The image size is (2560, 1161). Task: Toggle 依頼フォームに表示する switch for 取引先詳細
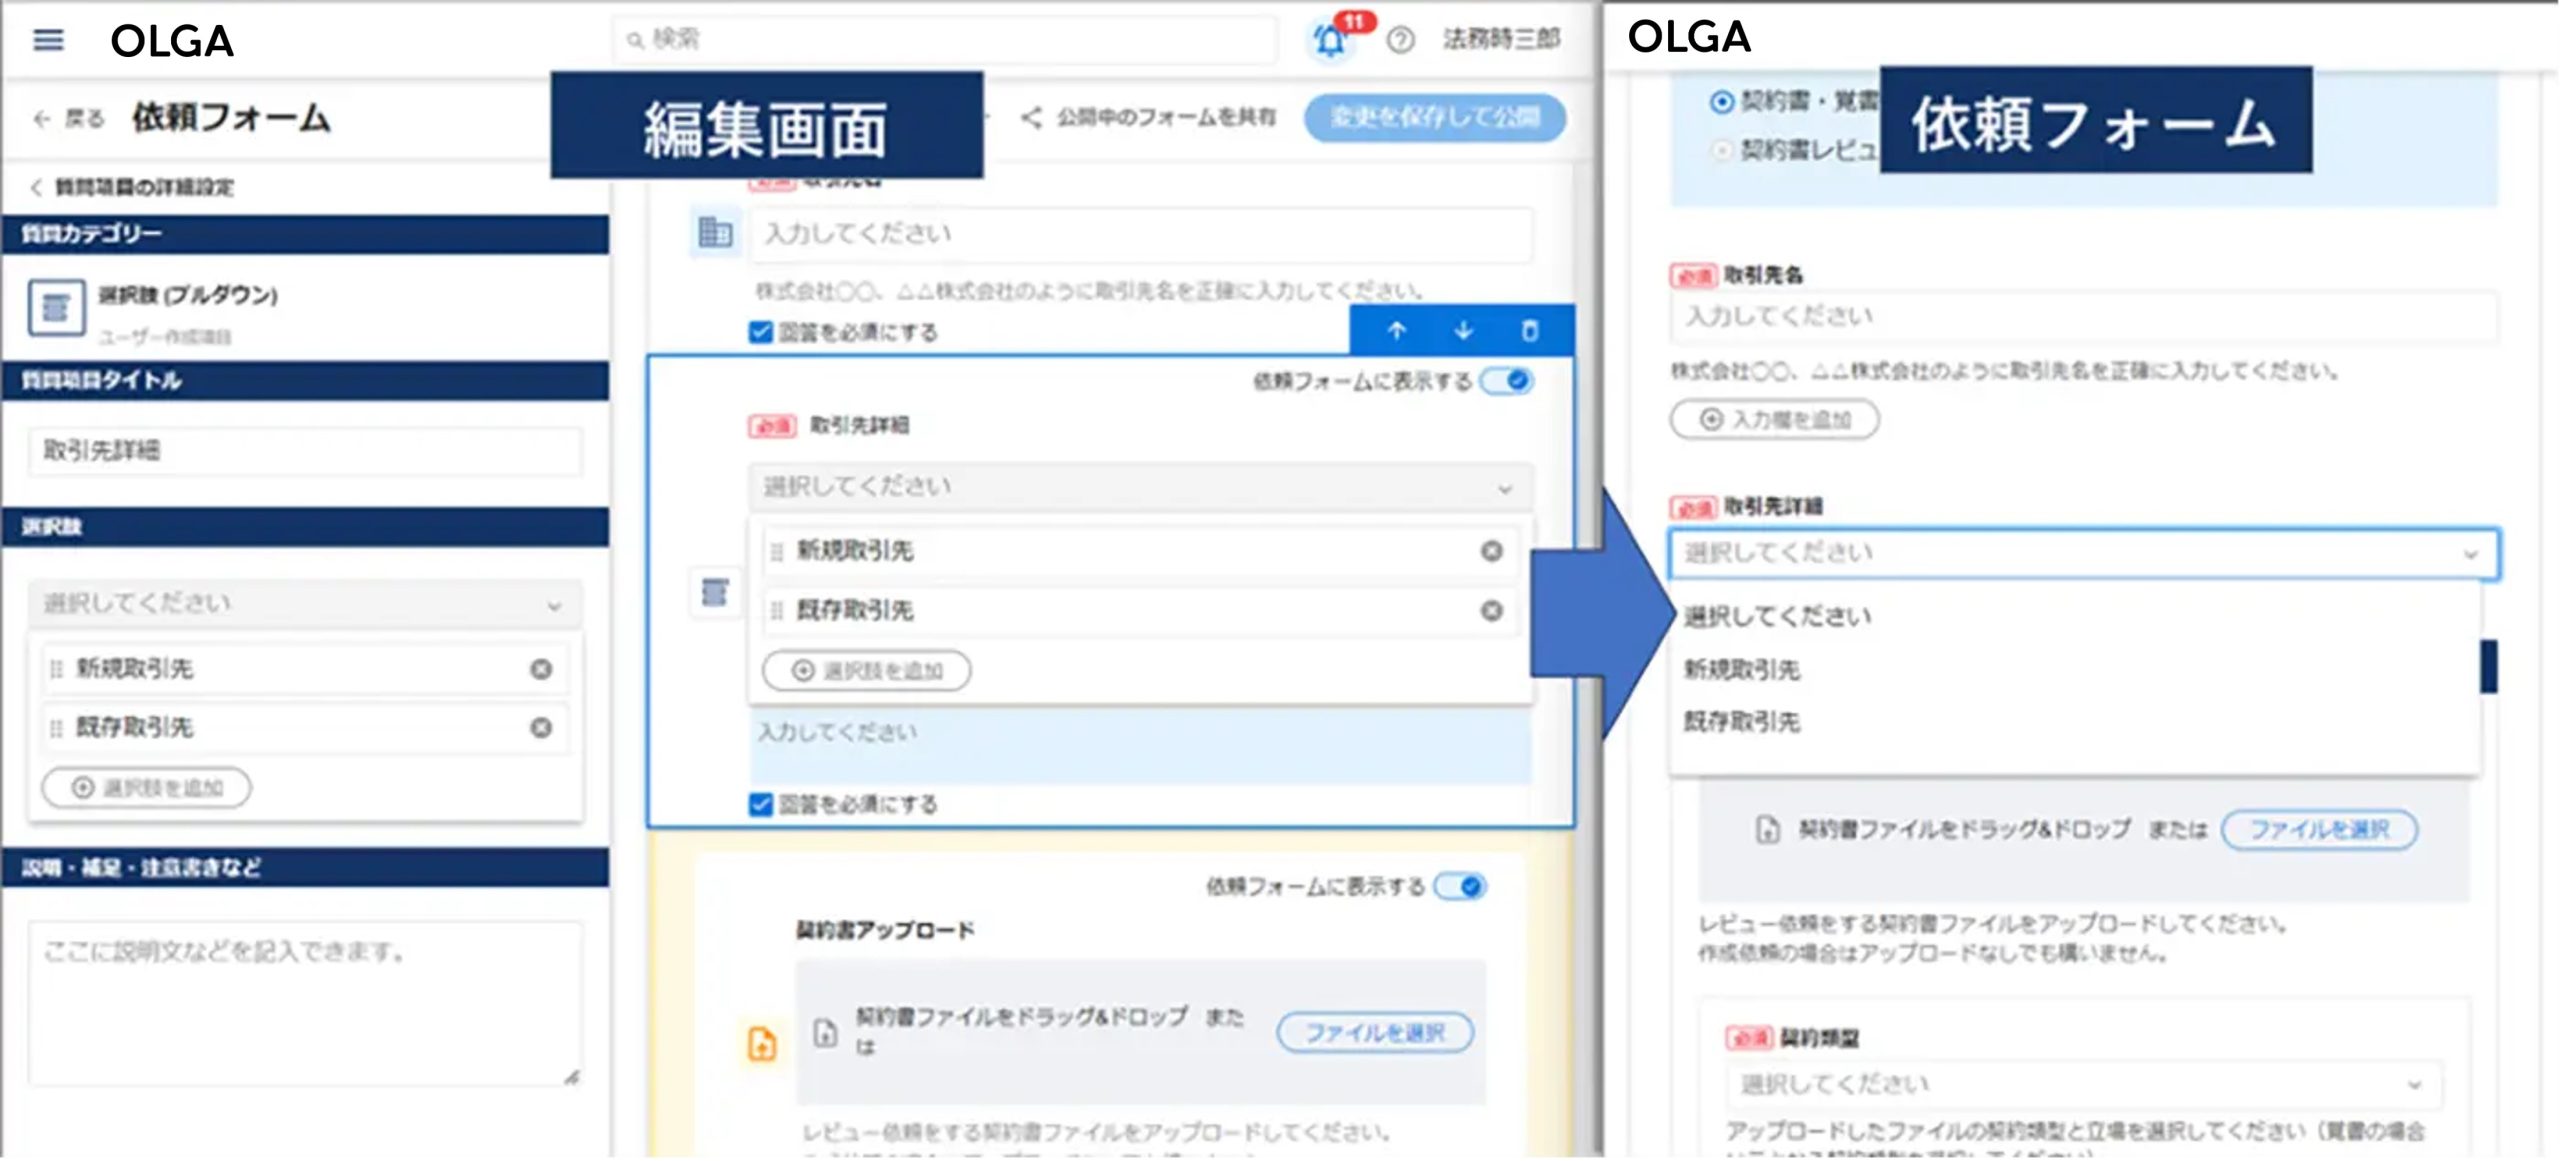pos(1507,381)
